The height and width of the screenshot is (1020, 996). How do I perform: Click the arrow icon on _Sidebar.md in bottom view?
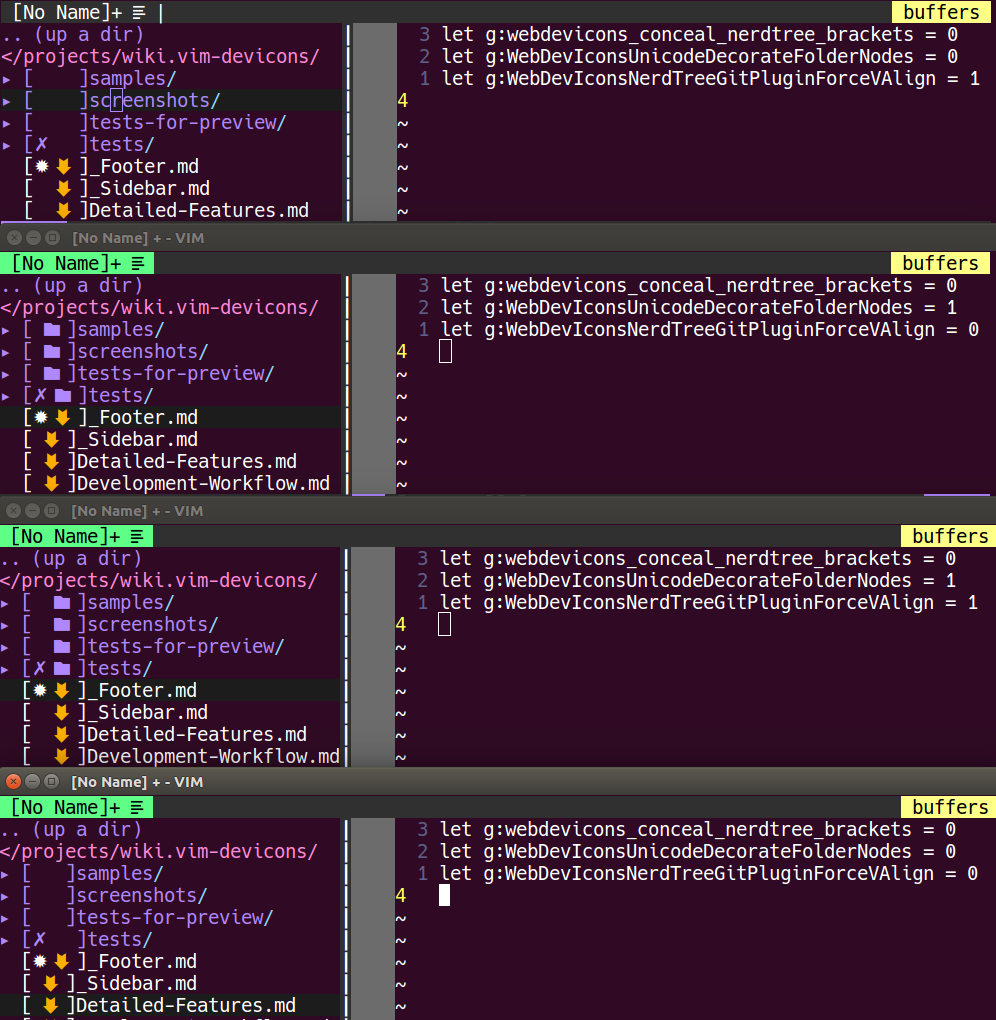point(51,984)
